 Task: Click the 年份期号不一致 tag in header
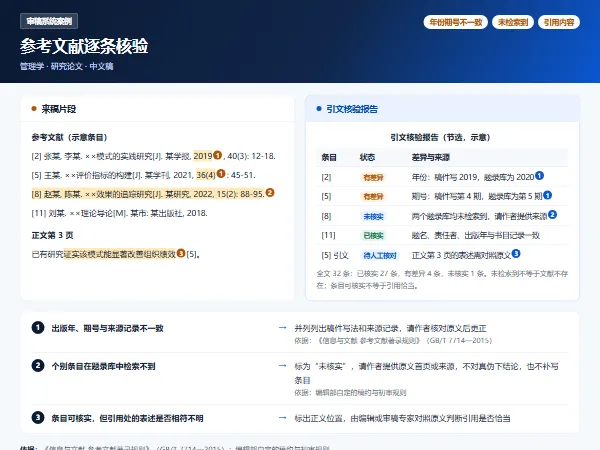click(455, 22)
